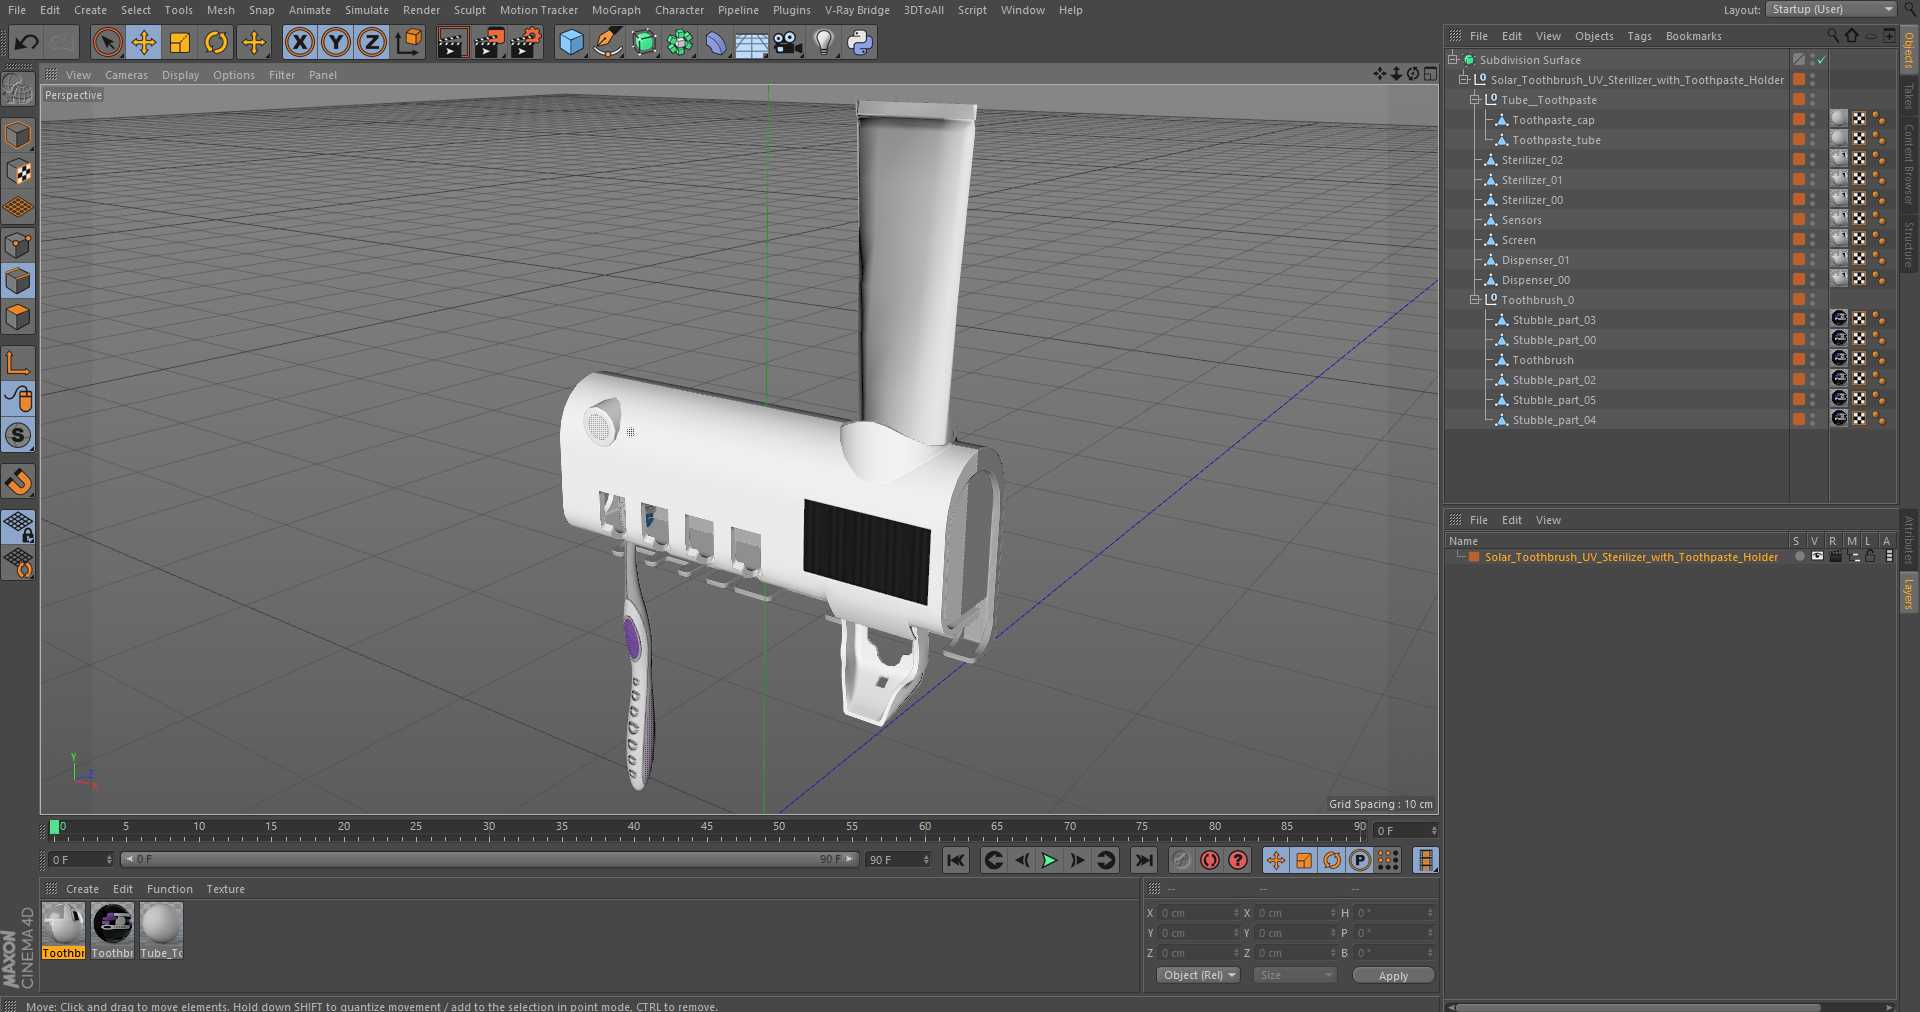This screenshot has width=1920, height=1012.
Task: Toggle Y axis lock
Action: click(x=336, y=42)
